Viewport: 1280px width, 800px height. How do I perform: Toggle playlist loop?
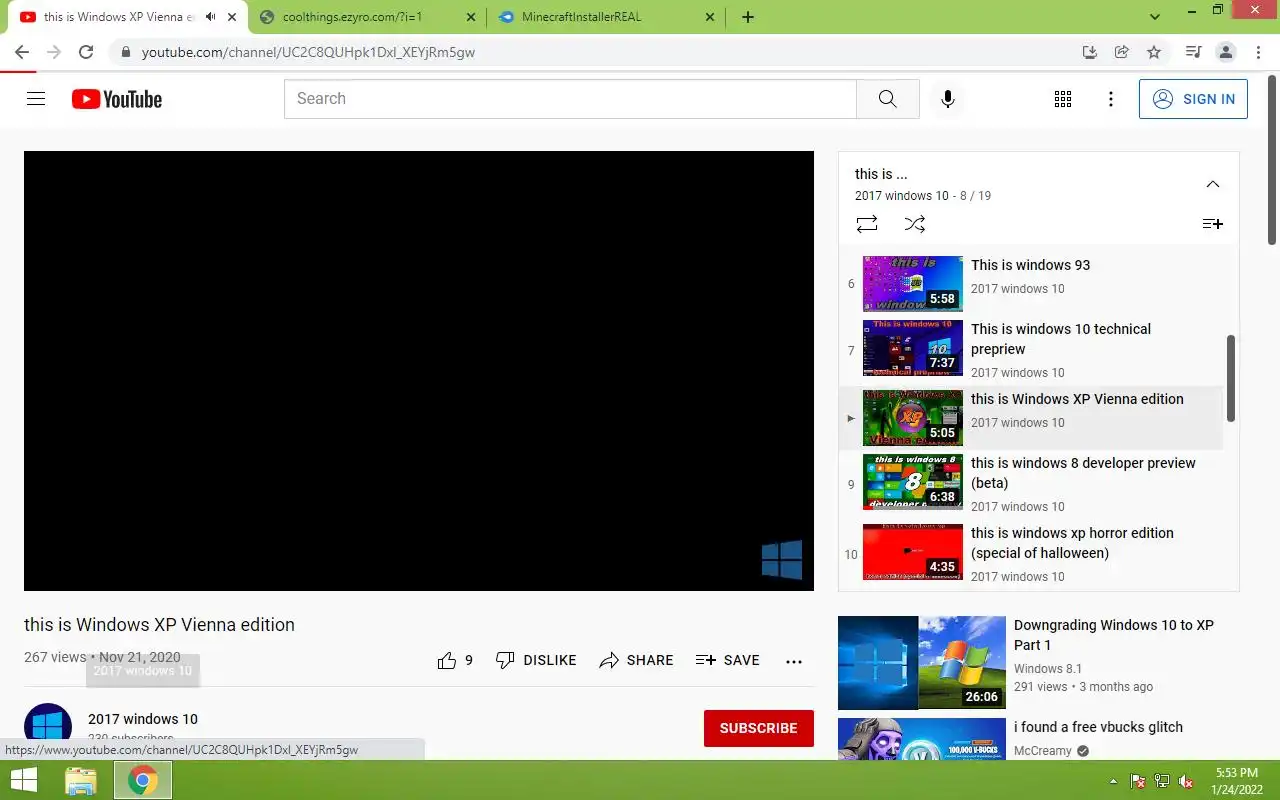coord(867,224)
